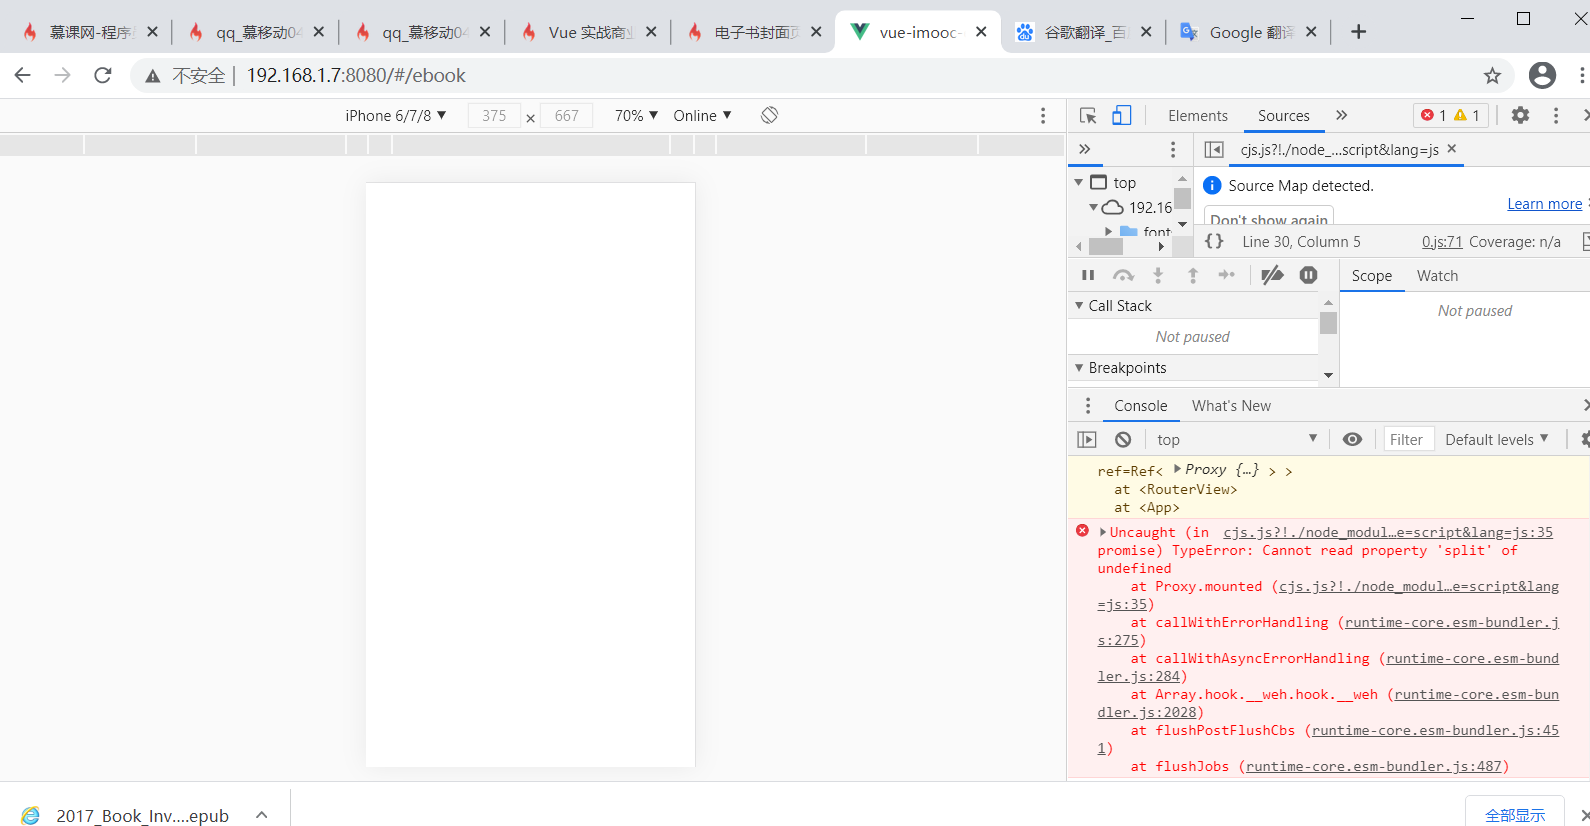Create live expression with eye icon
Screen dimensions: 1590x826
[1352, 439]
